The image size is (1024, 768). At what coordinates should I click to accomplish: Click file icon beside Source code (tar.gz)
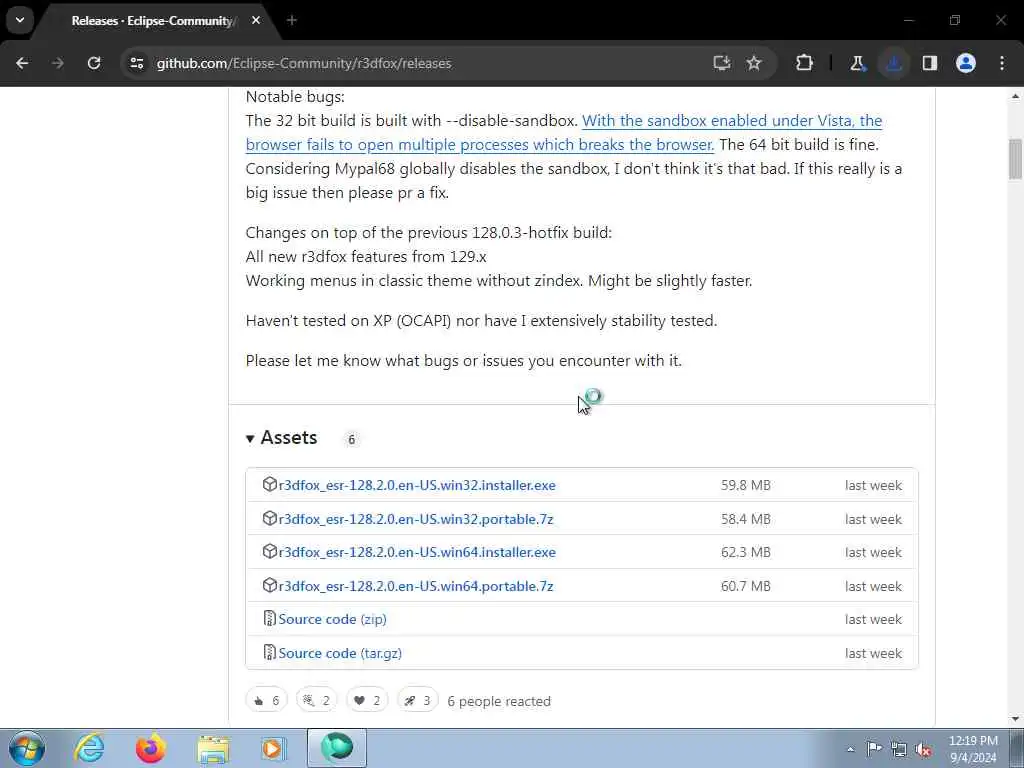point(270,652)
